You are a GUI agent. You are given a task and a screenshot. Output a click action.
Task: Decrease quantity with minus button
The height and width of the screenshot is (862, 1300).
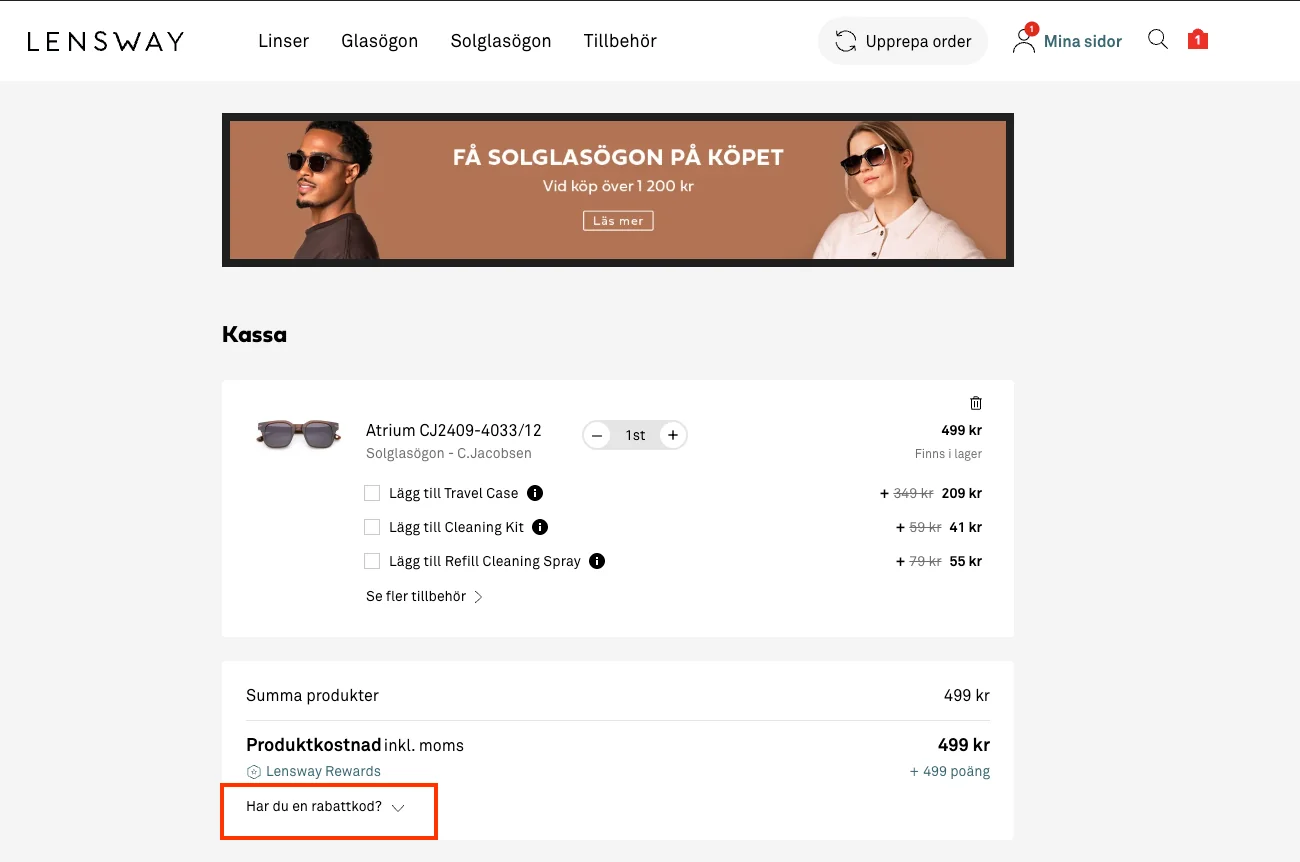[597, 435]
